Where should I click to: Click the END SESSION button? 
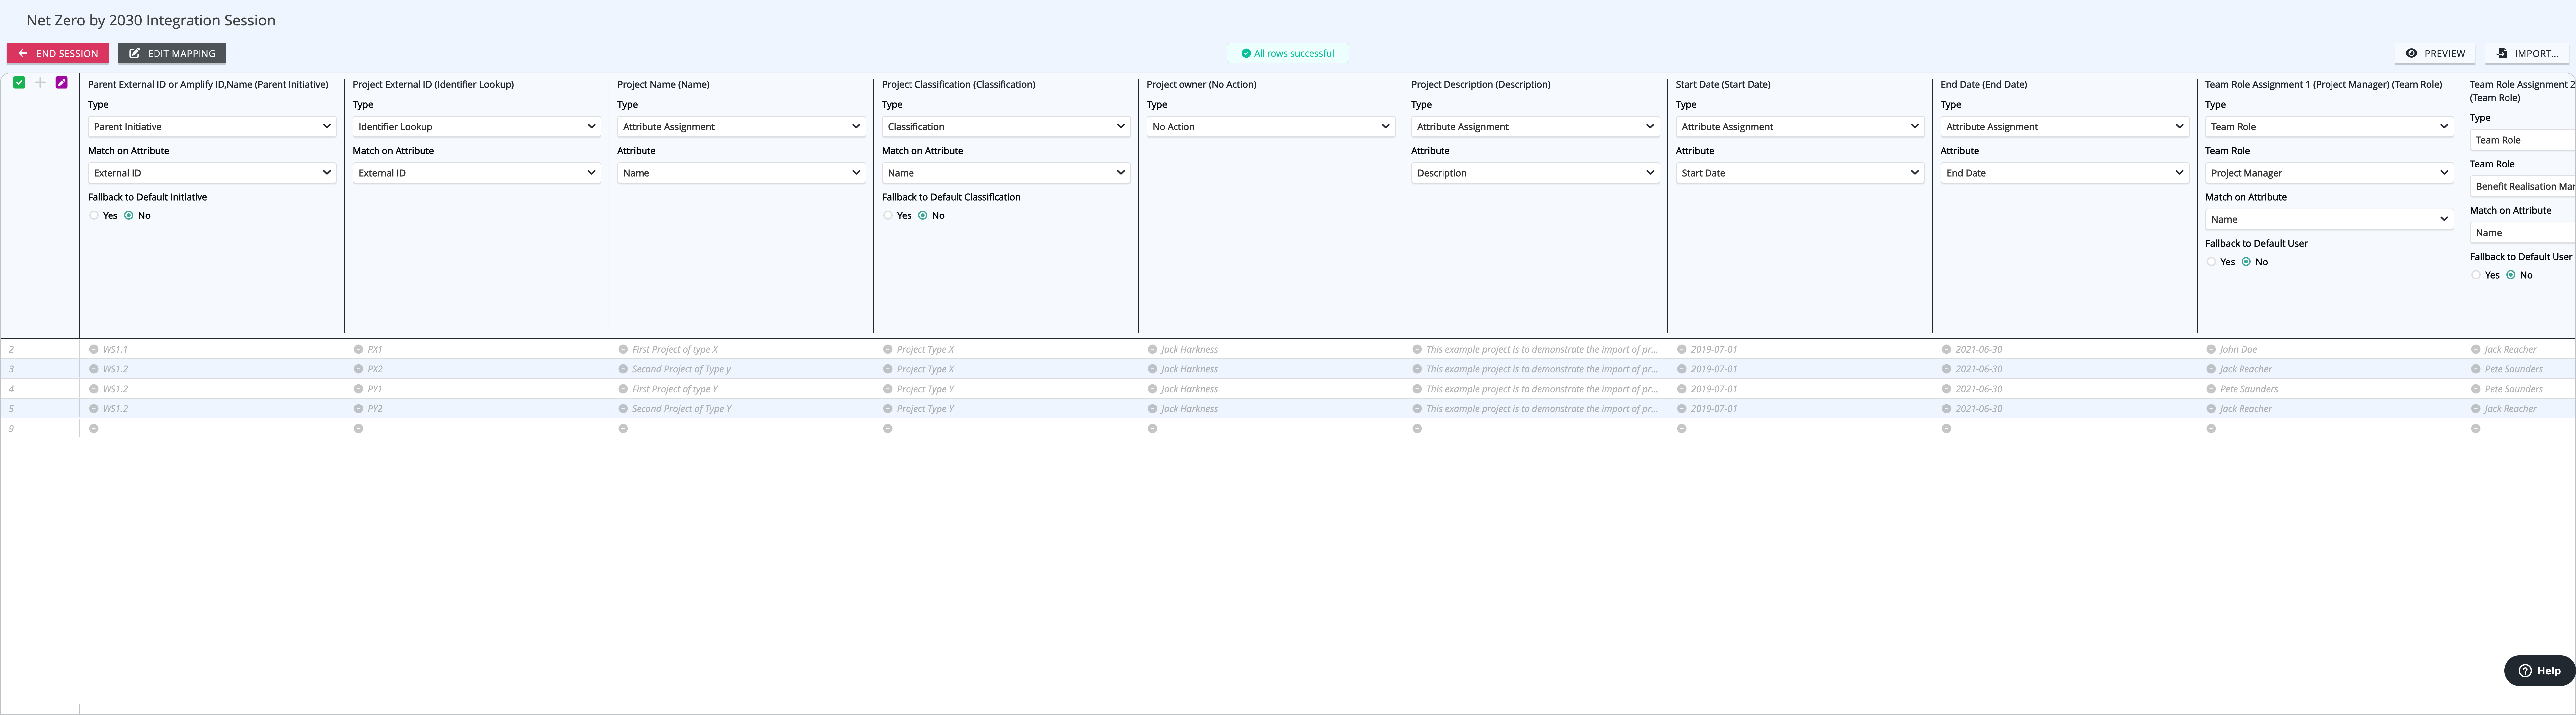pyautogui.click(x=58, y=53)
